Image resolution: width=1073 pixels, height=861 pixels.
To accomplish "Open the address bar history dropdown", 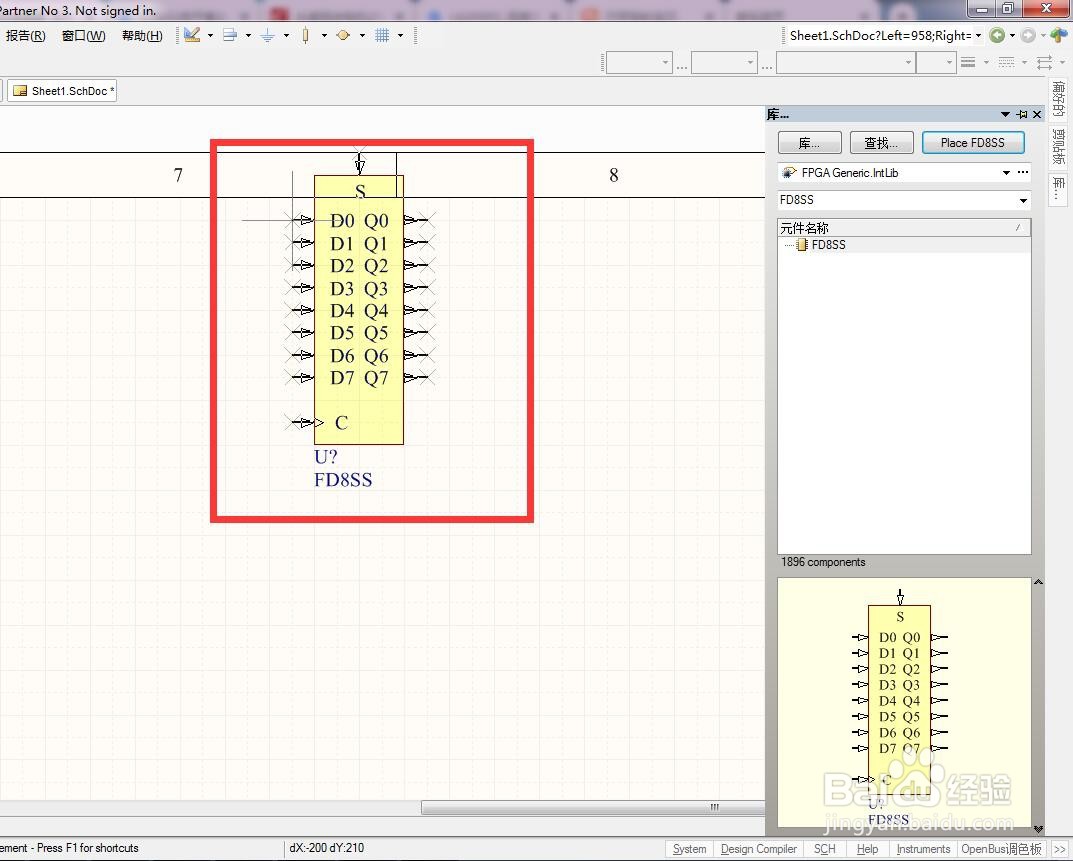I will pyautogui.click(x=979, y=36).
